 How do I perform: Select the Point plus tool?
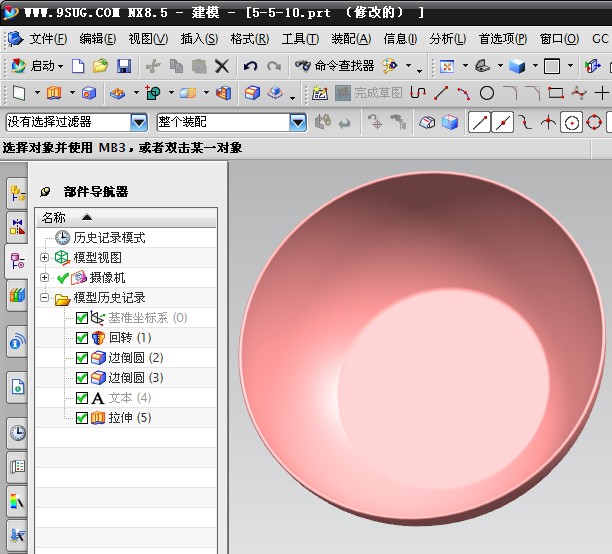click(x=601, y=93)
